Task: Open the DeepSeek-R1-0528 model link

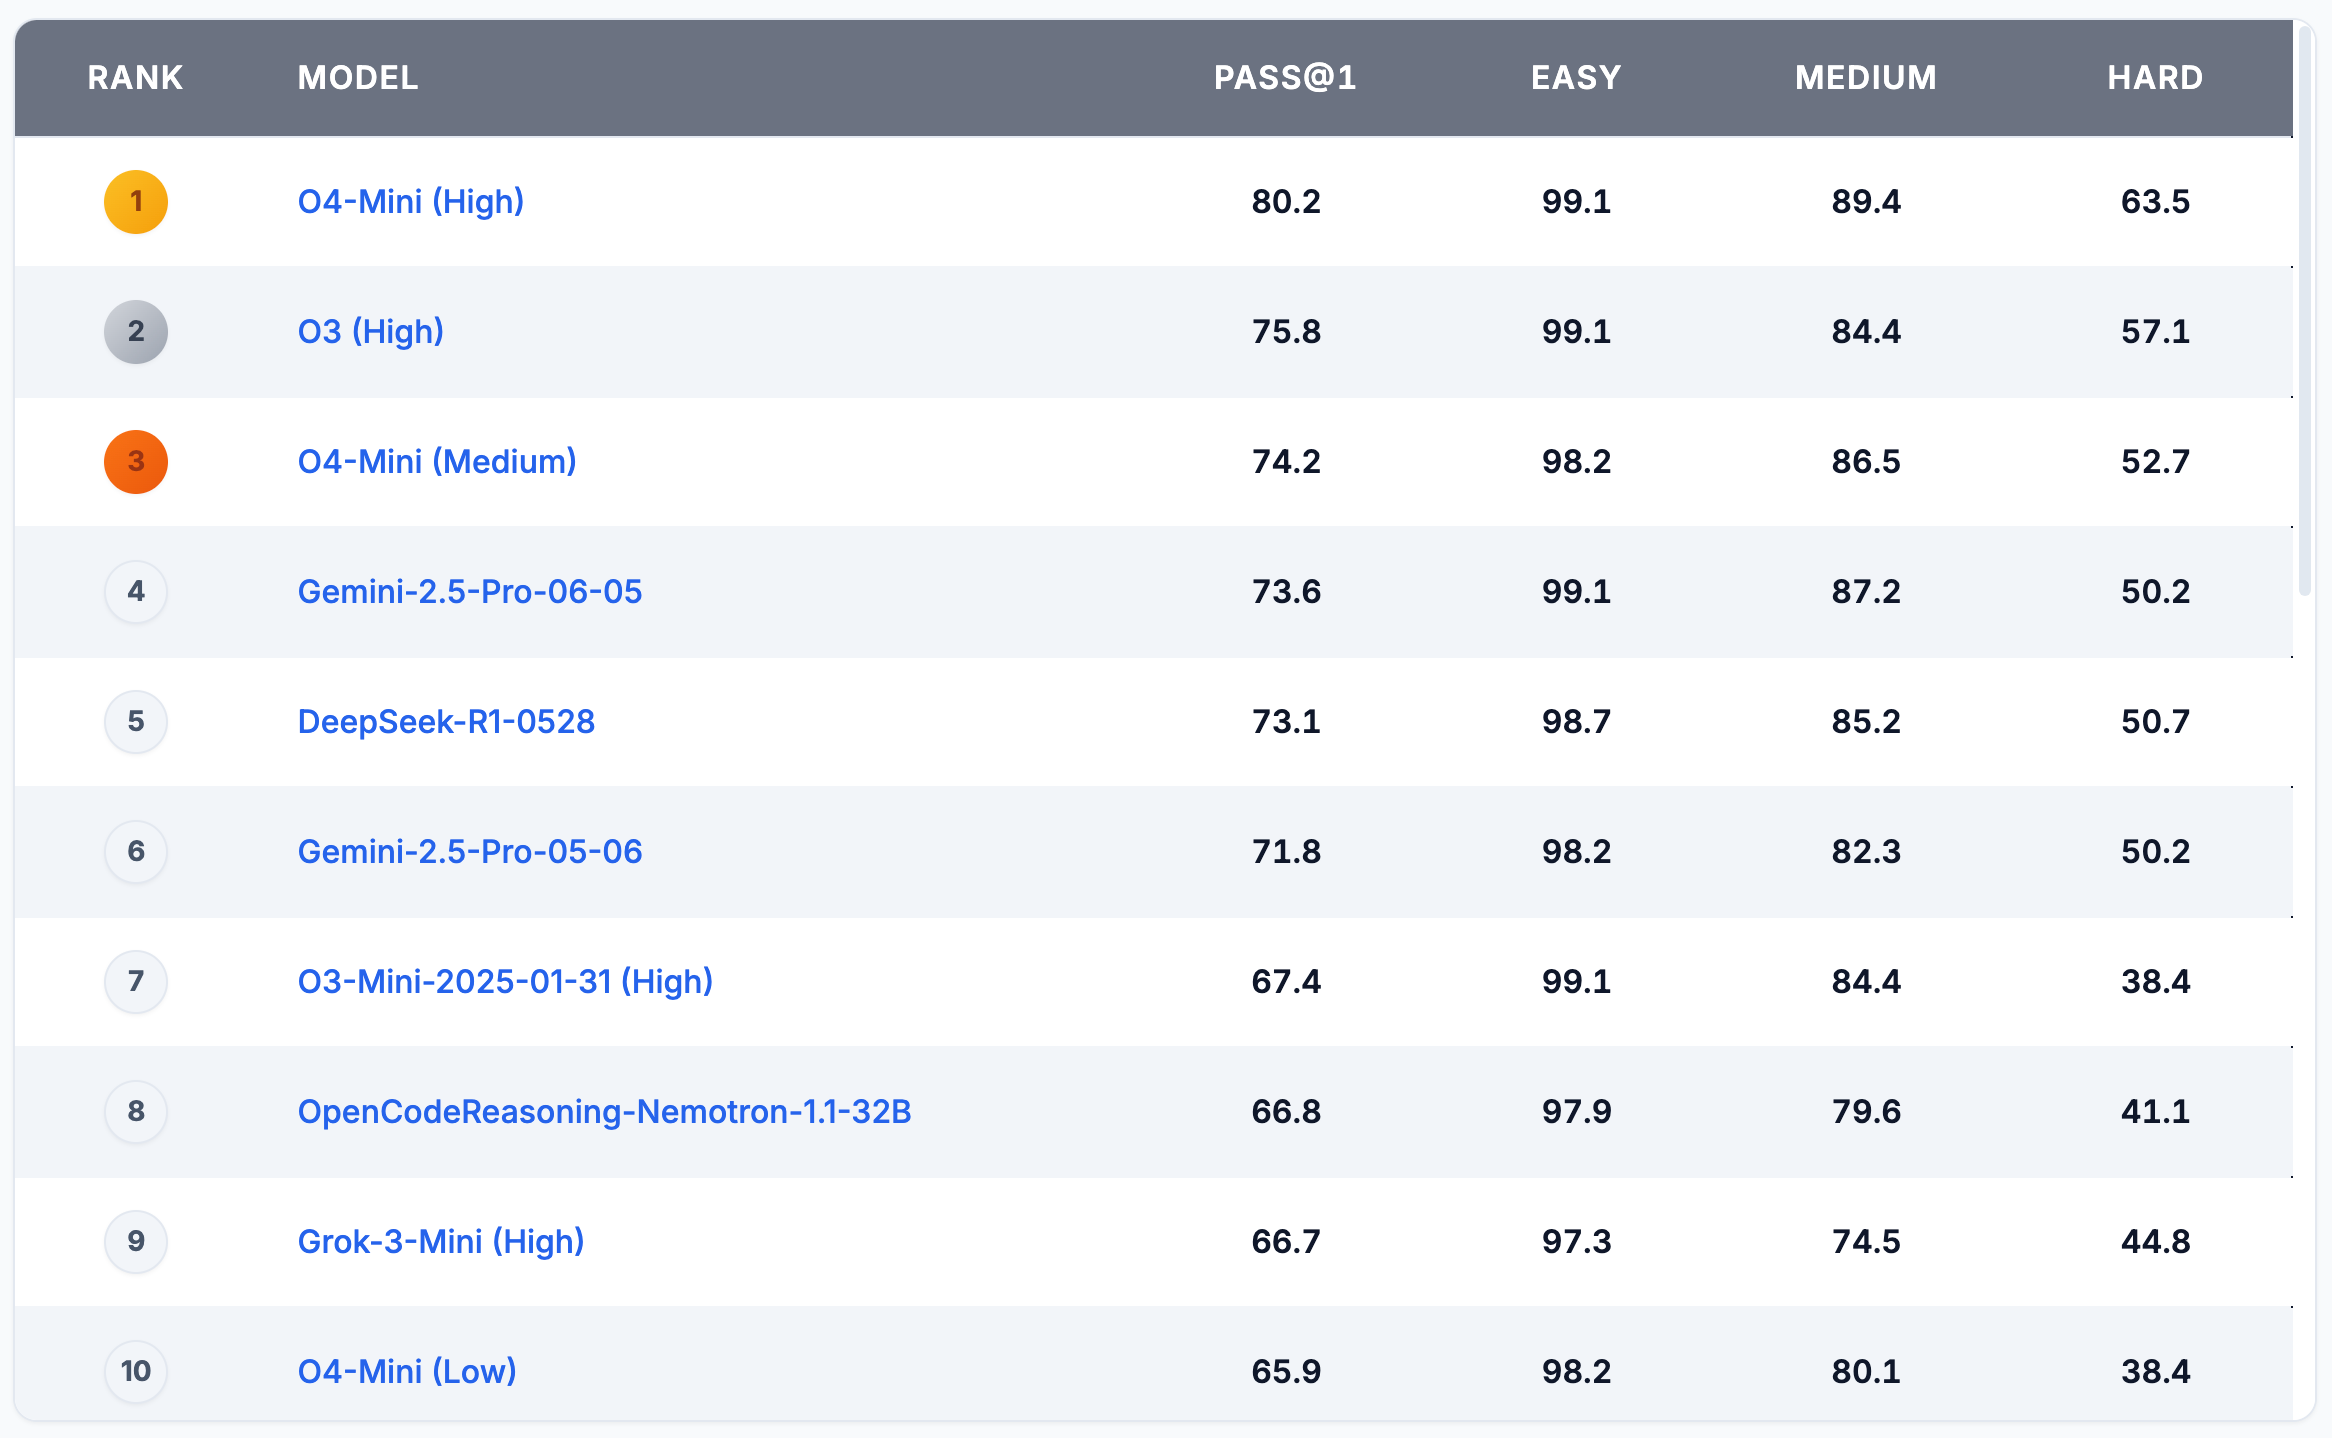Action: click(x=446, y=722)
